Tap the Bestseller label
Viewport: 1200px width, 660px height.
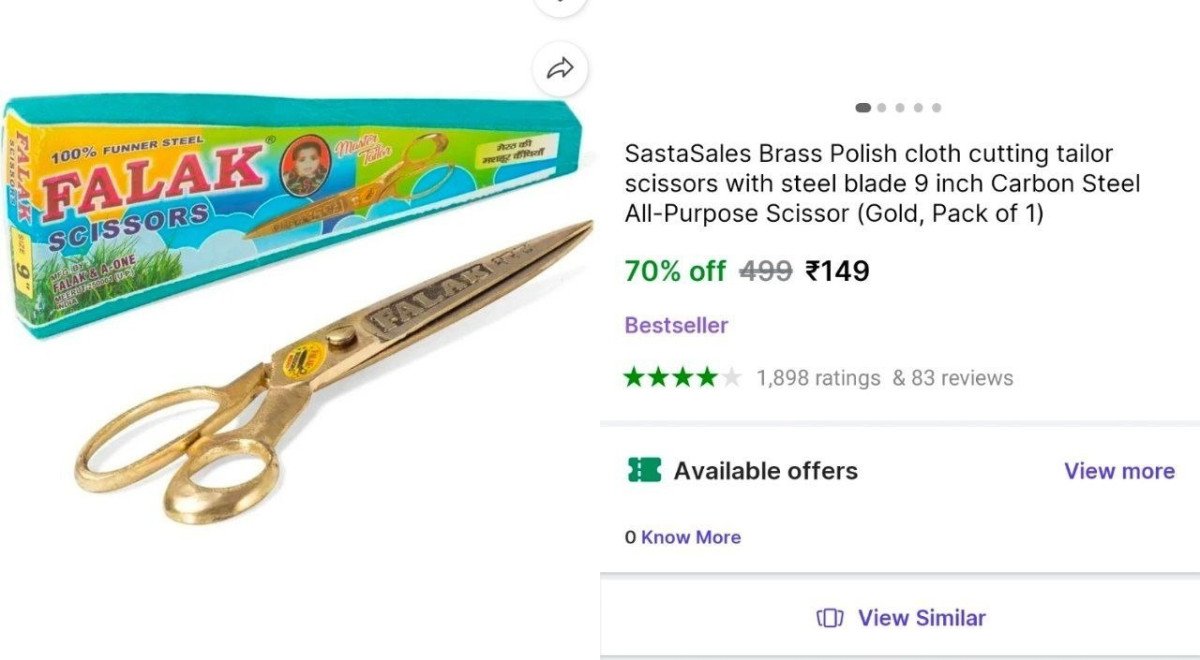coord(676,325)
